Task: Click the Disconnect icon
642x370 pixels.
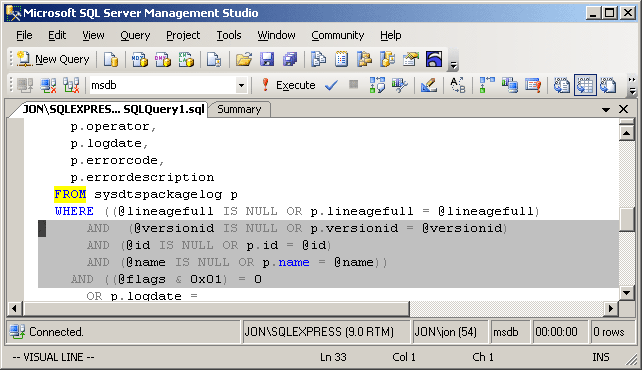Action: [x=48, y=85]
